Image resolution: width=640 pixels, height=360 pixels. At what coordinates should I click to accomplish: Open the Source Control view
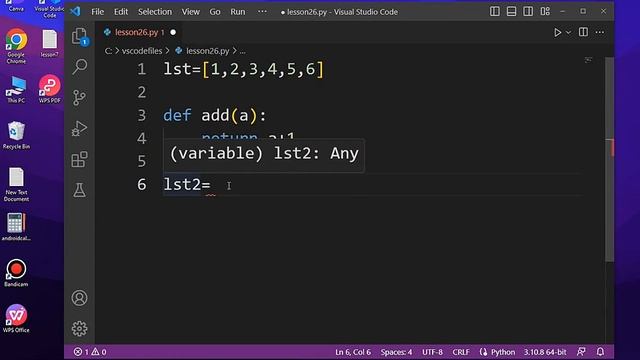[x=80, y=98]
